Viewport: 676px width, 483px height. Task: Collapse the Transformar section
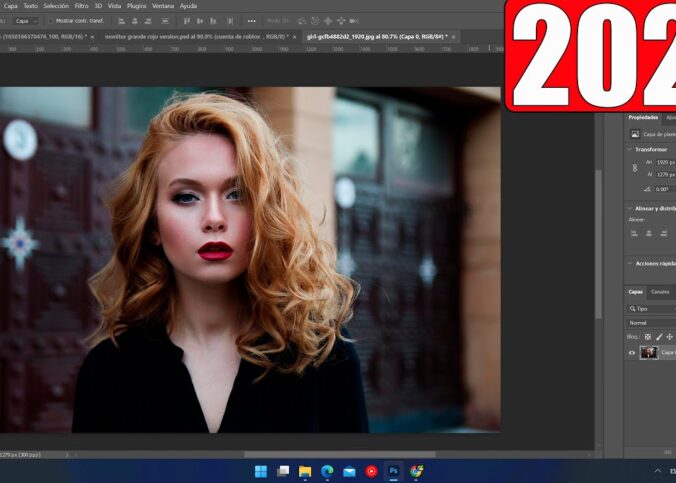coord(629,149)
